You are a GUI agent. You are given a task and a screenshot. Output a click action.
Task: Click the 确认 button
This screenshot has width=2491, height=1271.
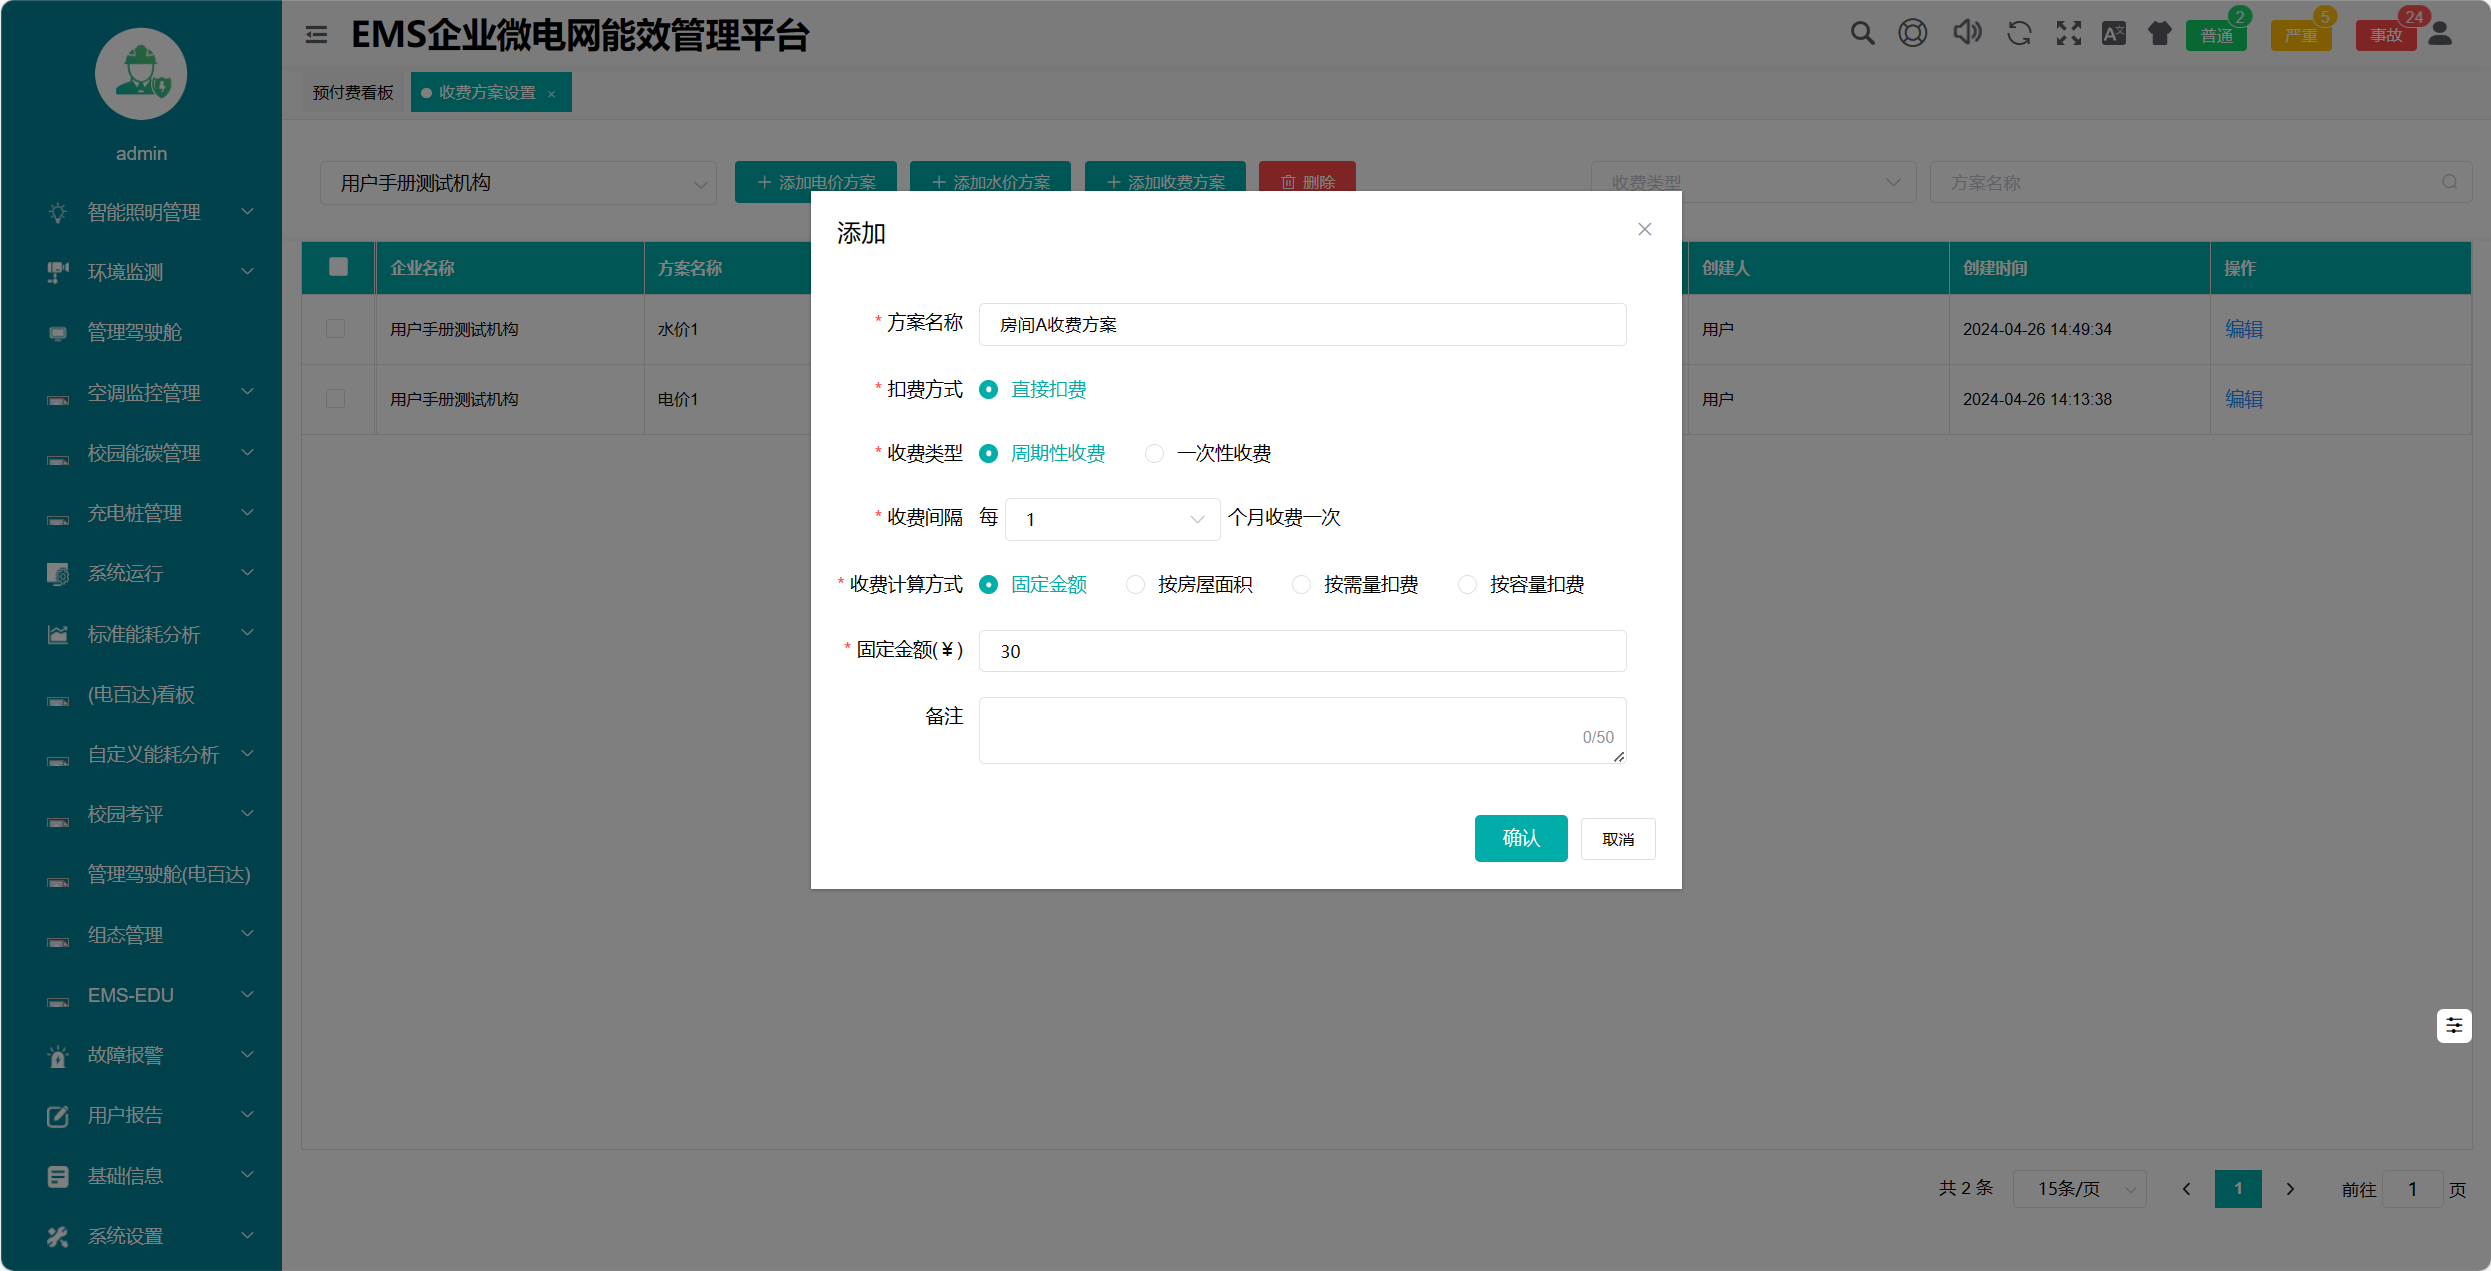click(1520, 838)
